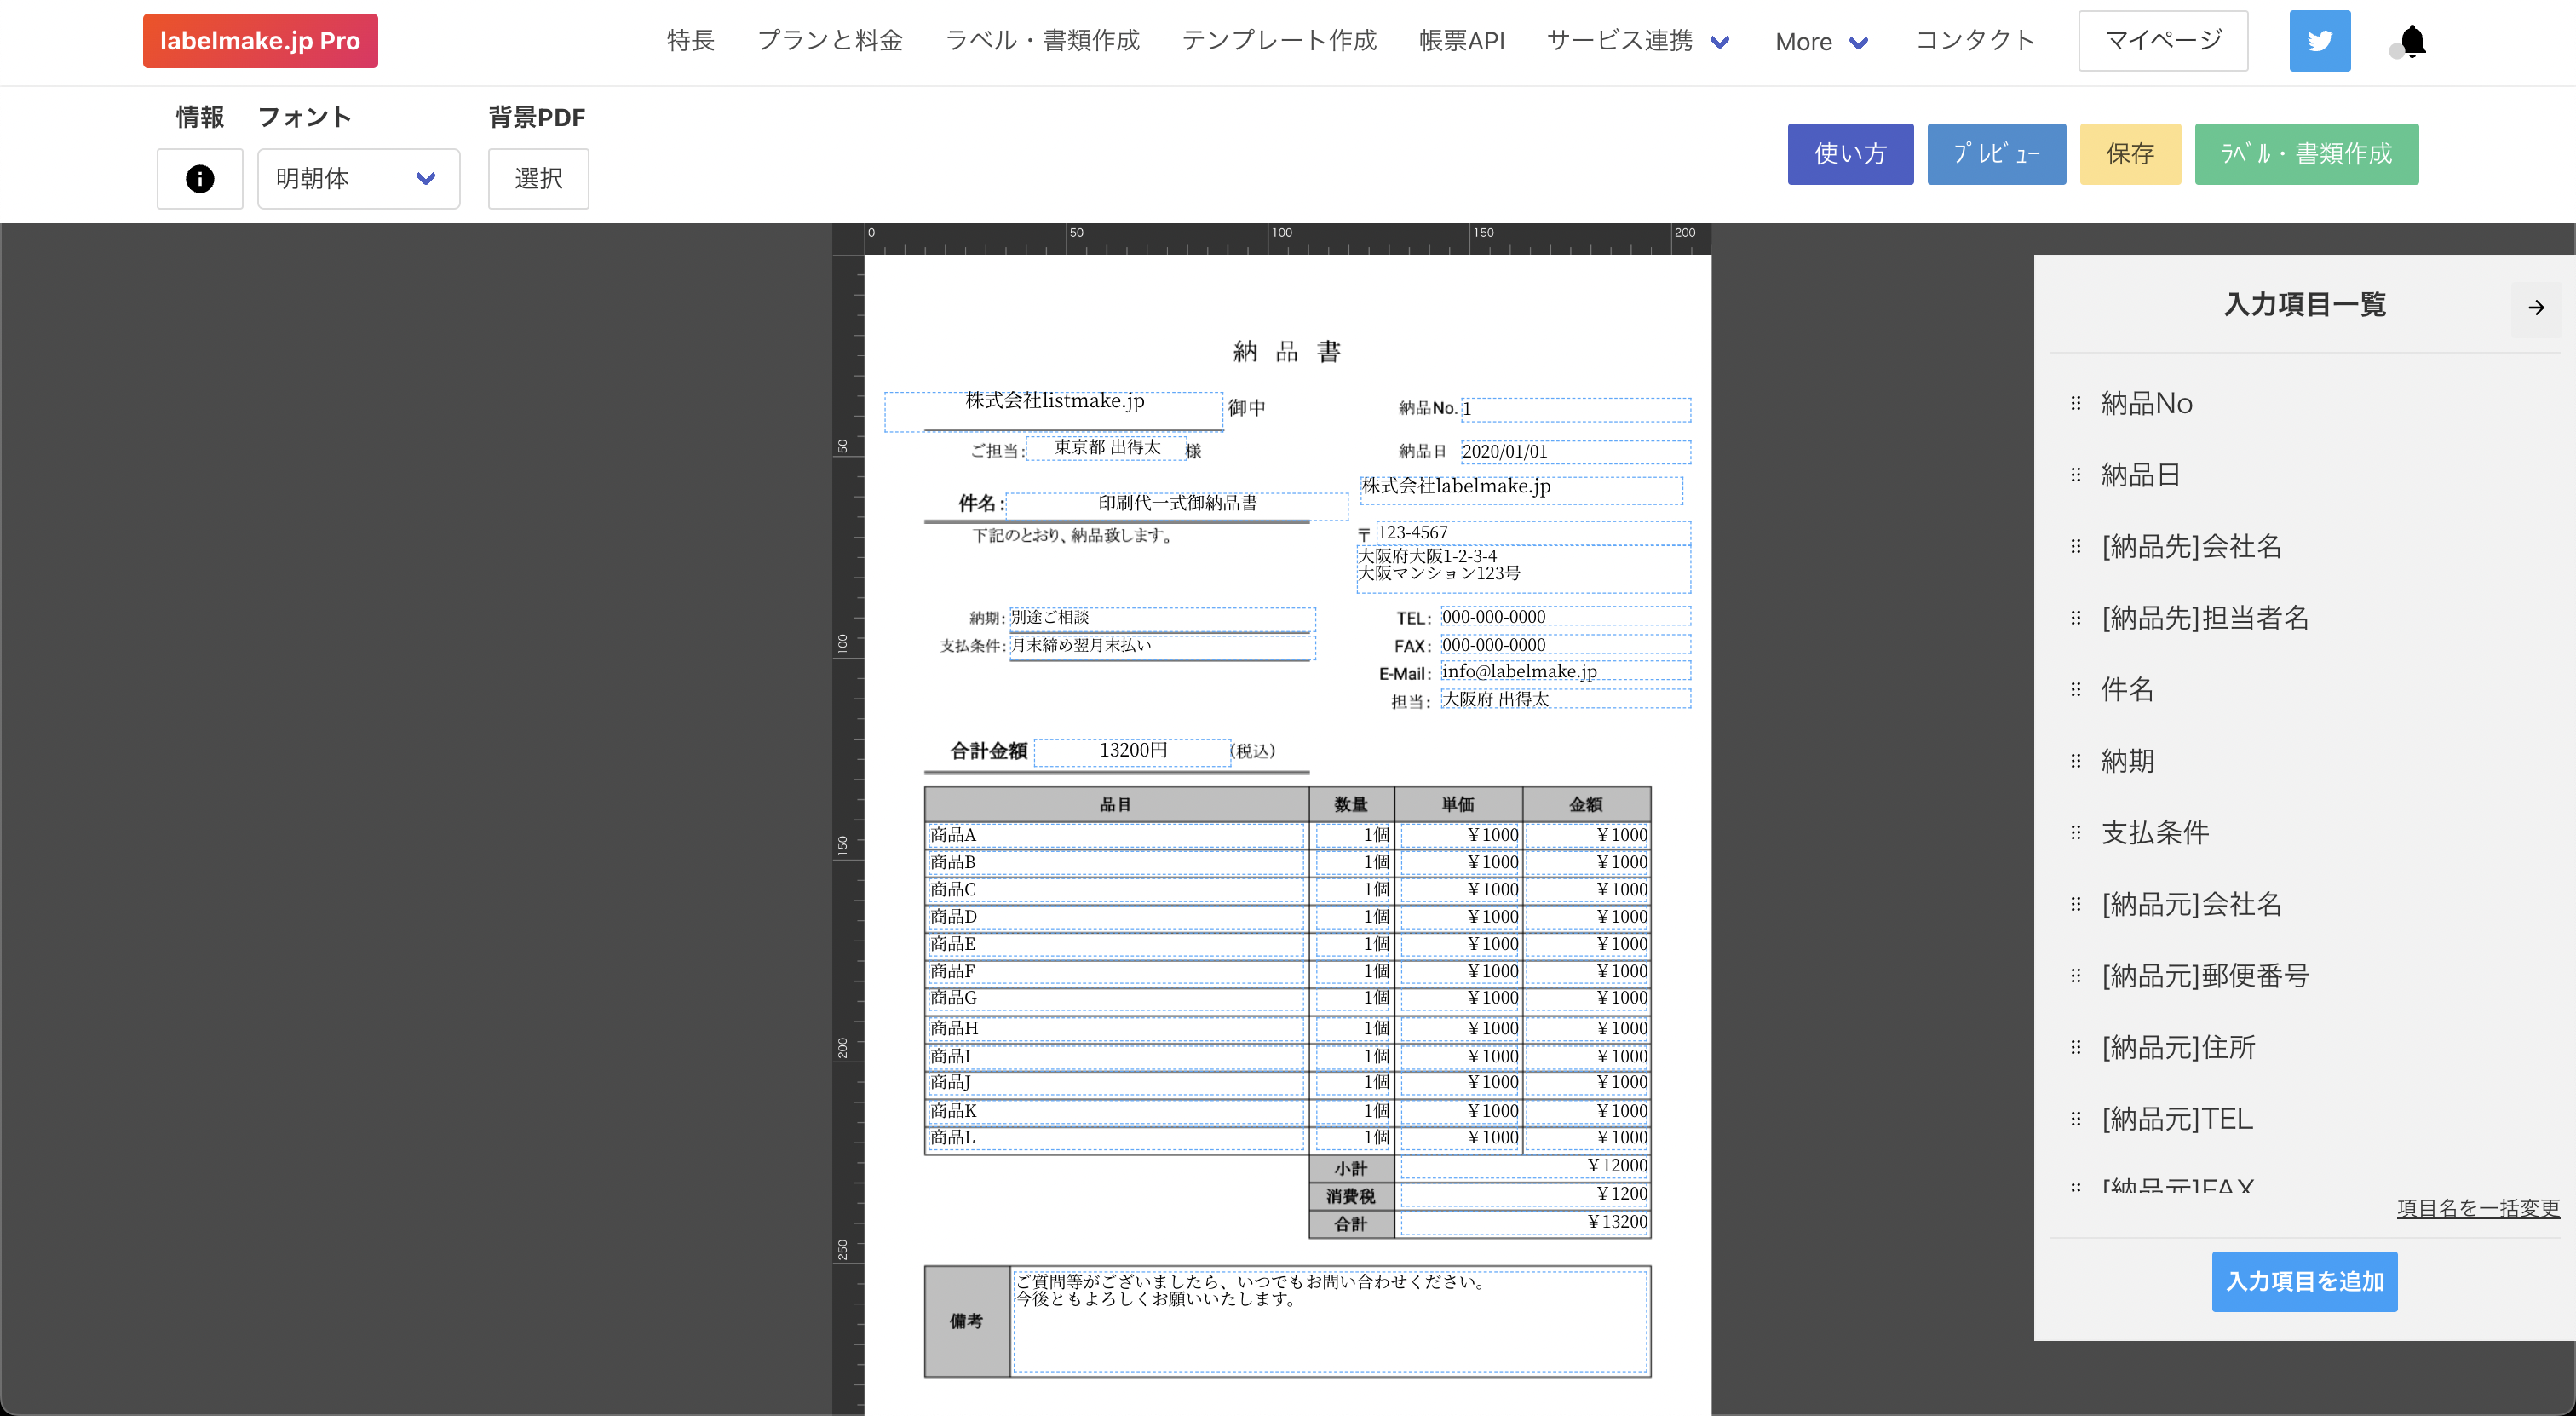2576x1416 pixels.
Task: Click the drag handle beside 支払条件
Action: click(2075, 833)
